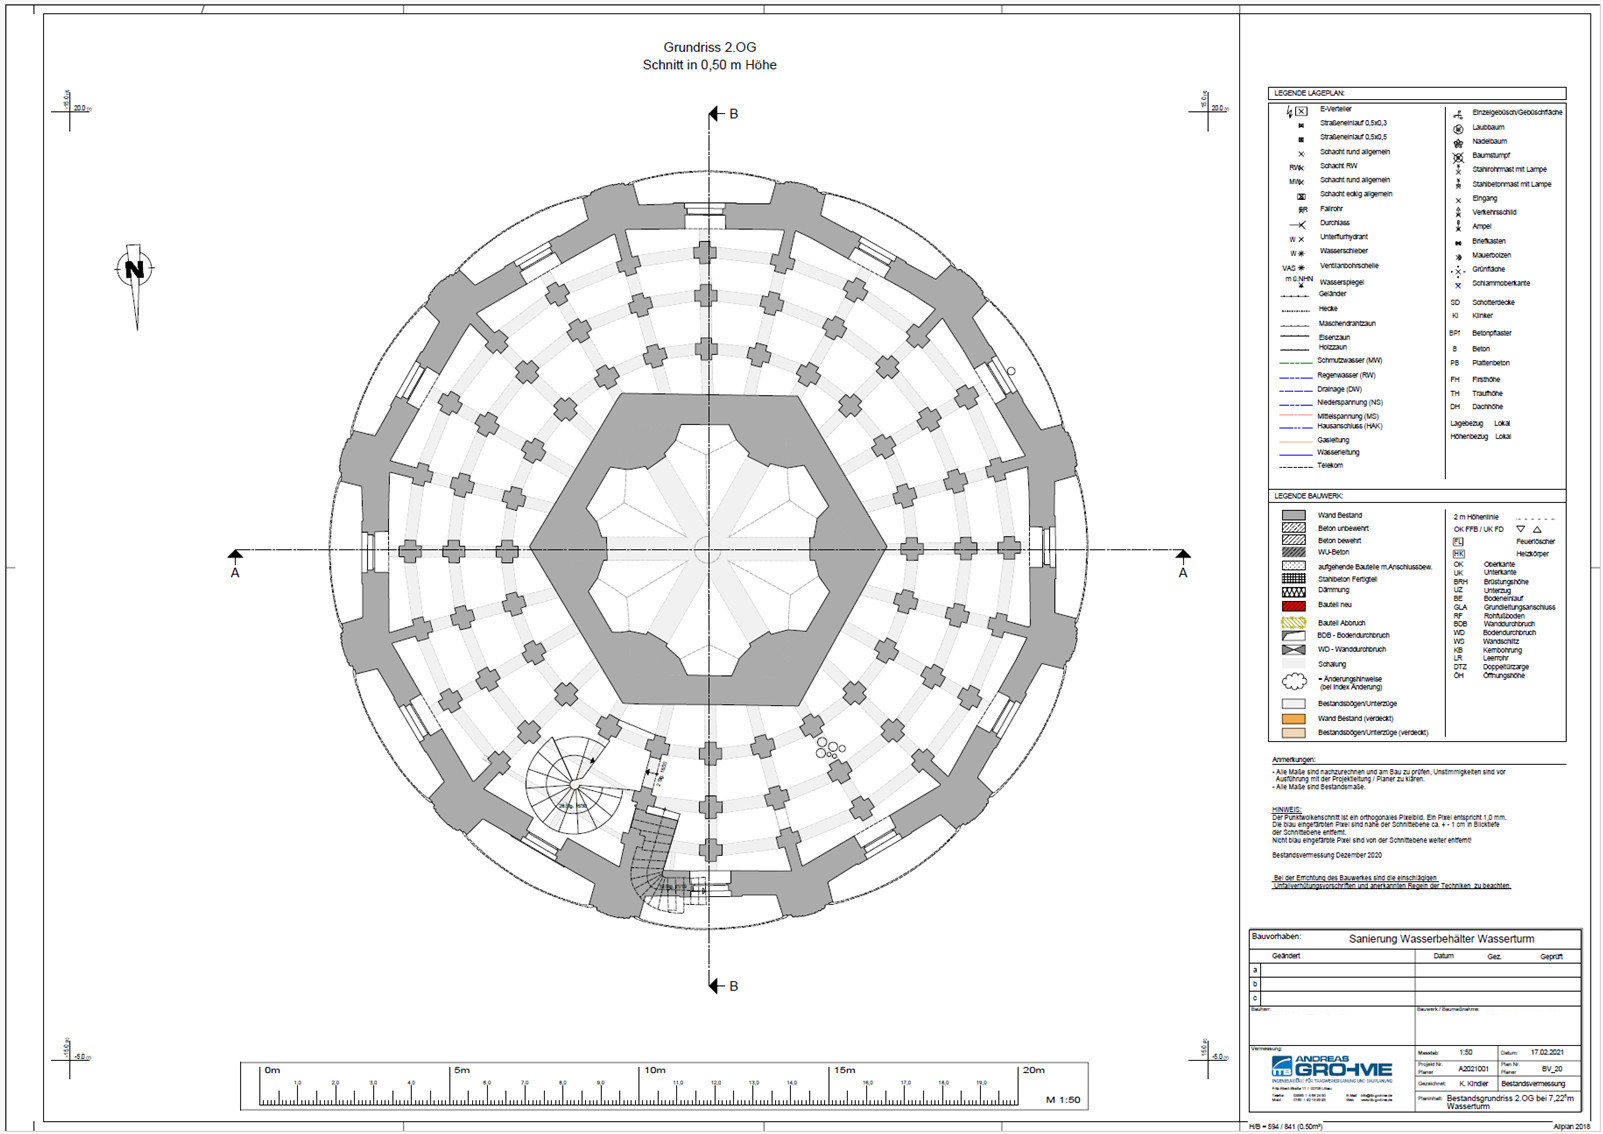Screen dimensions: 1603x1134
Task: Select the red Bauteil neu swatch
Action: [1294, 606]
